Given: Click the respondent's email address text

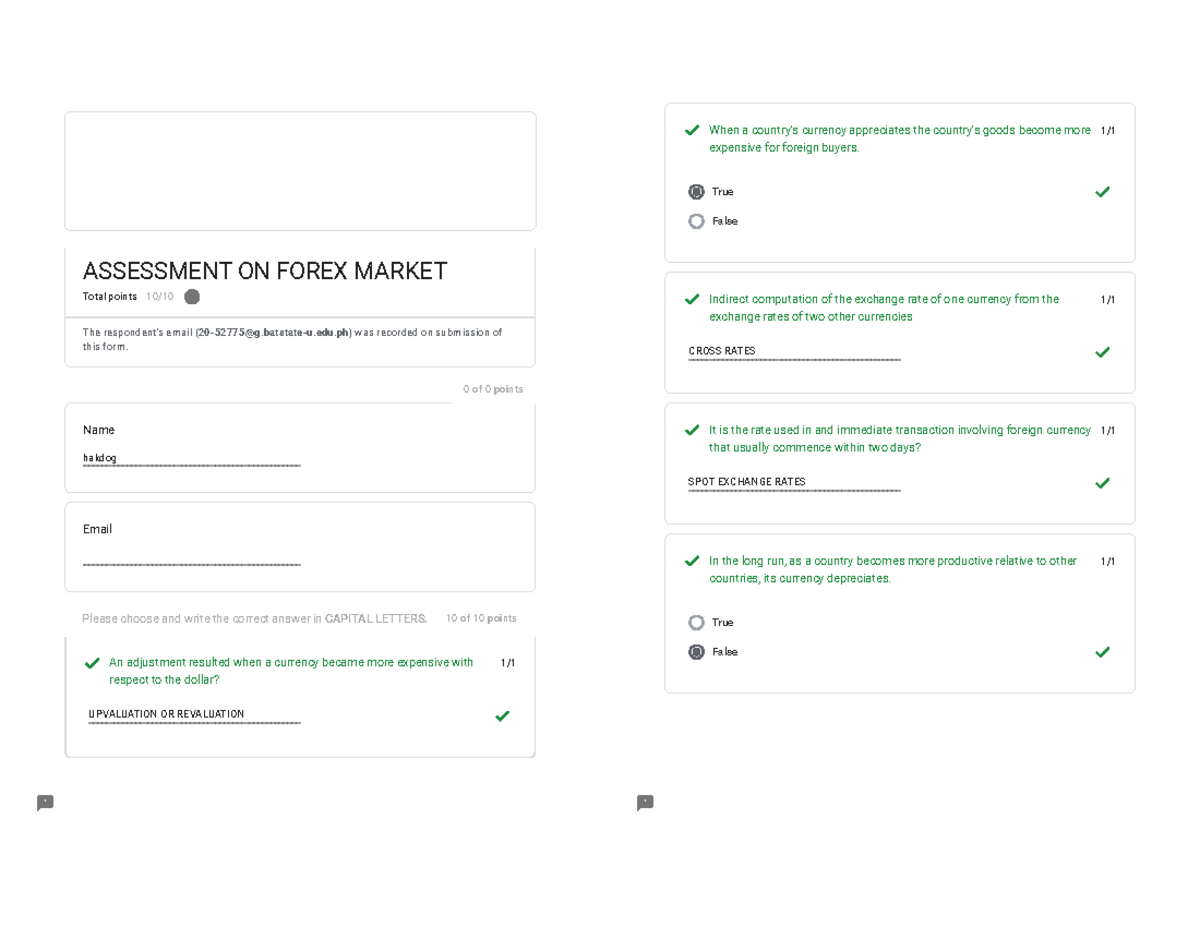Looking at the screenshot, I should 273,332.
